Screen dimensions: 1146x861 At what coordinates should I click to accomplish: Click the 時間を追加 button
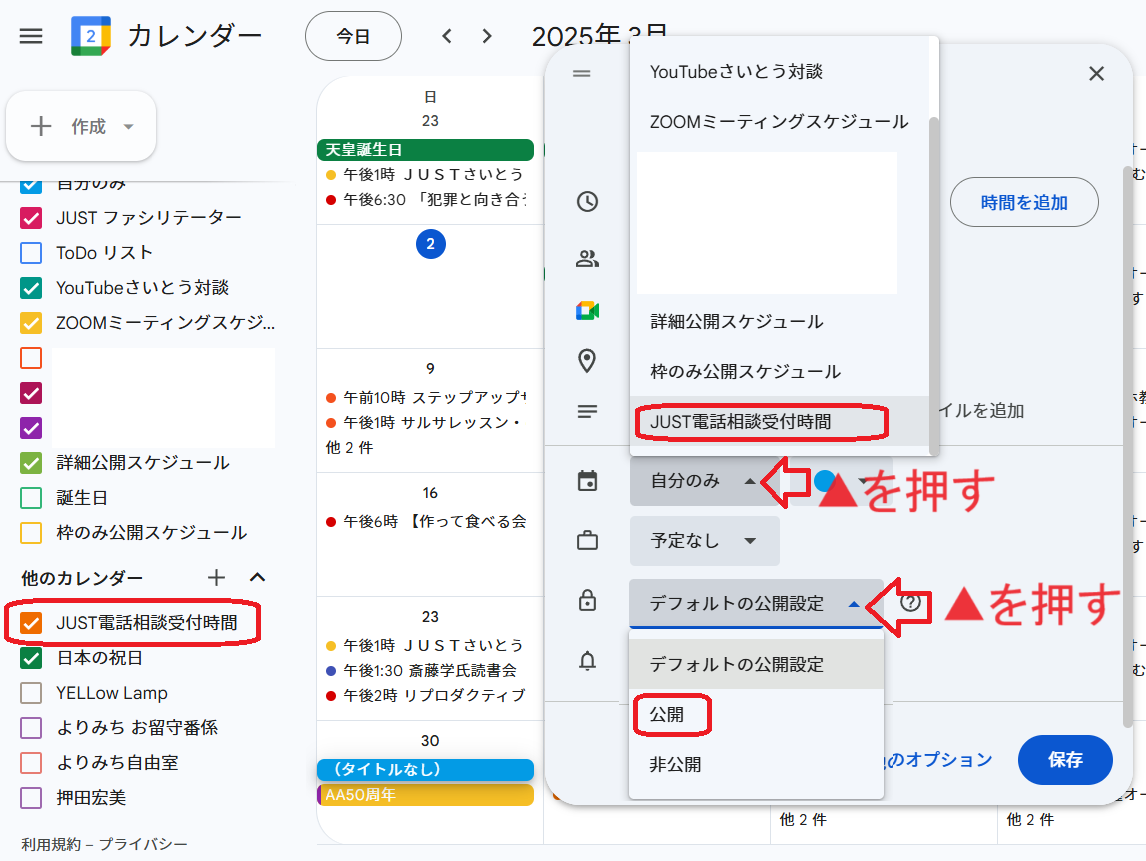(x=1023, y=202)
